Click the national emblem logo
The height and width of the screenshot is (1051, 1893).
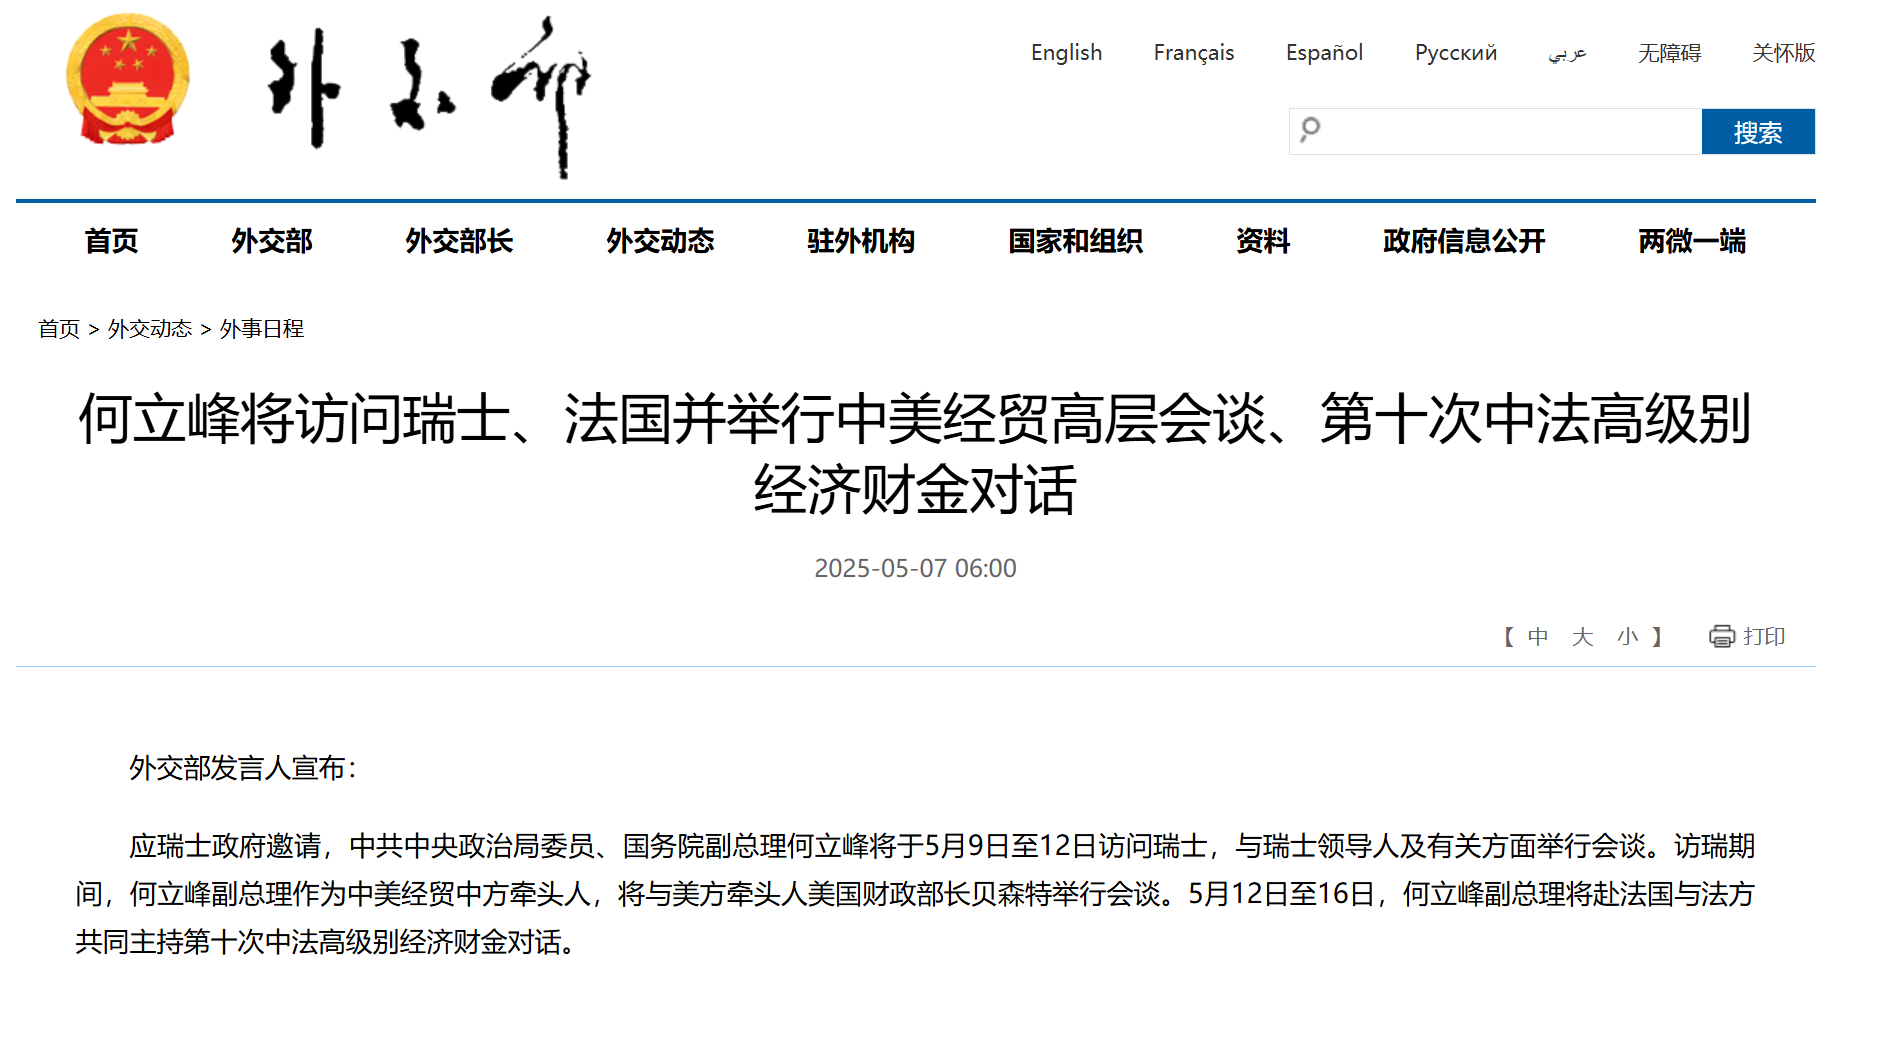[127, 80]
